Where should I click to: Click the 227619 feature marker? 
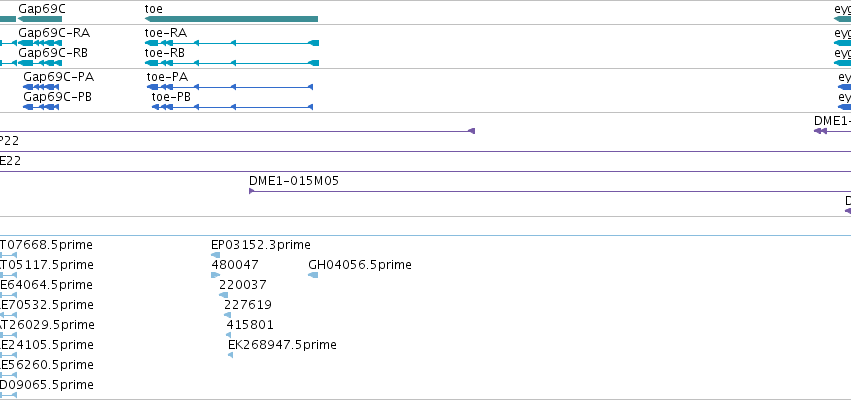227,315
